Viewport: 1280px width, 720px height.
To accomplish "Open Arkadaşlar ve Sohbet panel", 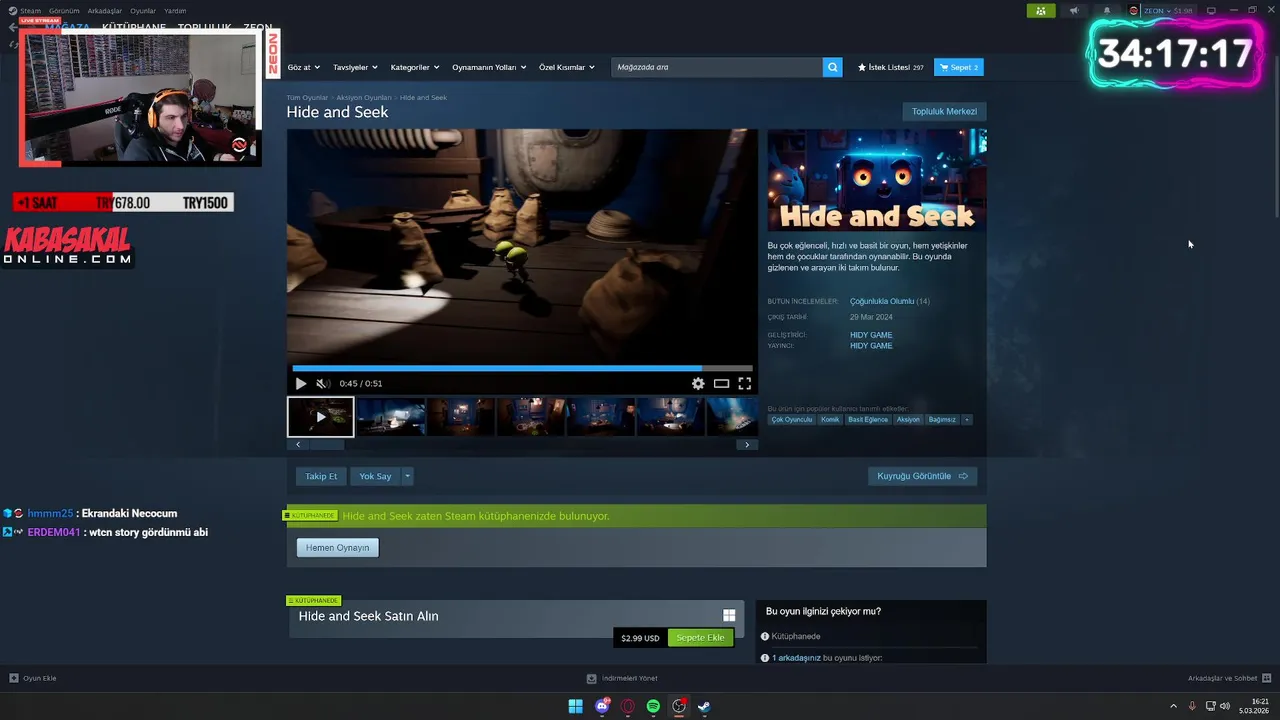I will coord(1229,678).
